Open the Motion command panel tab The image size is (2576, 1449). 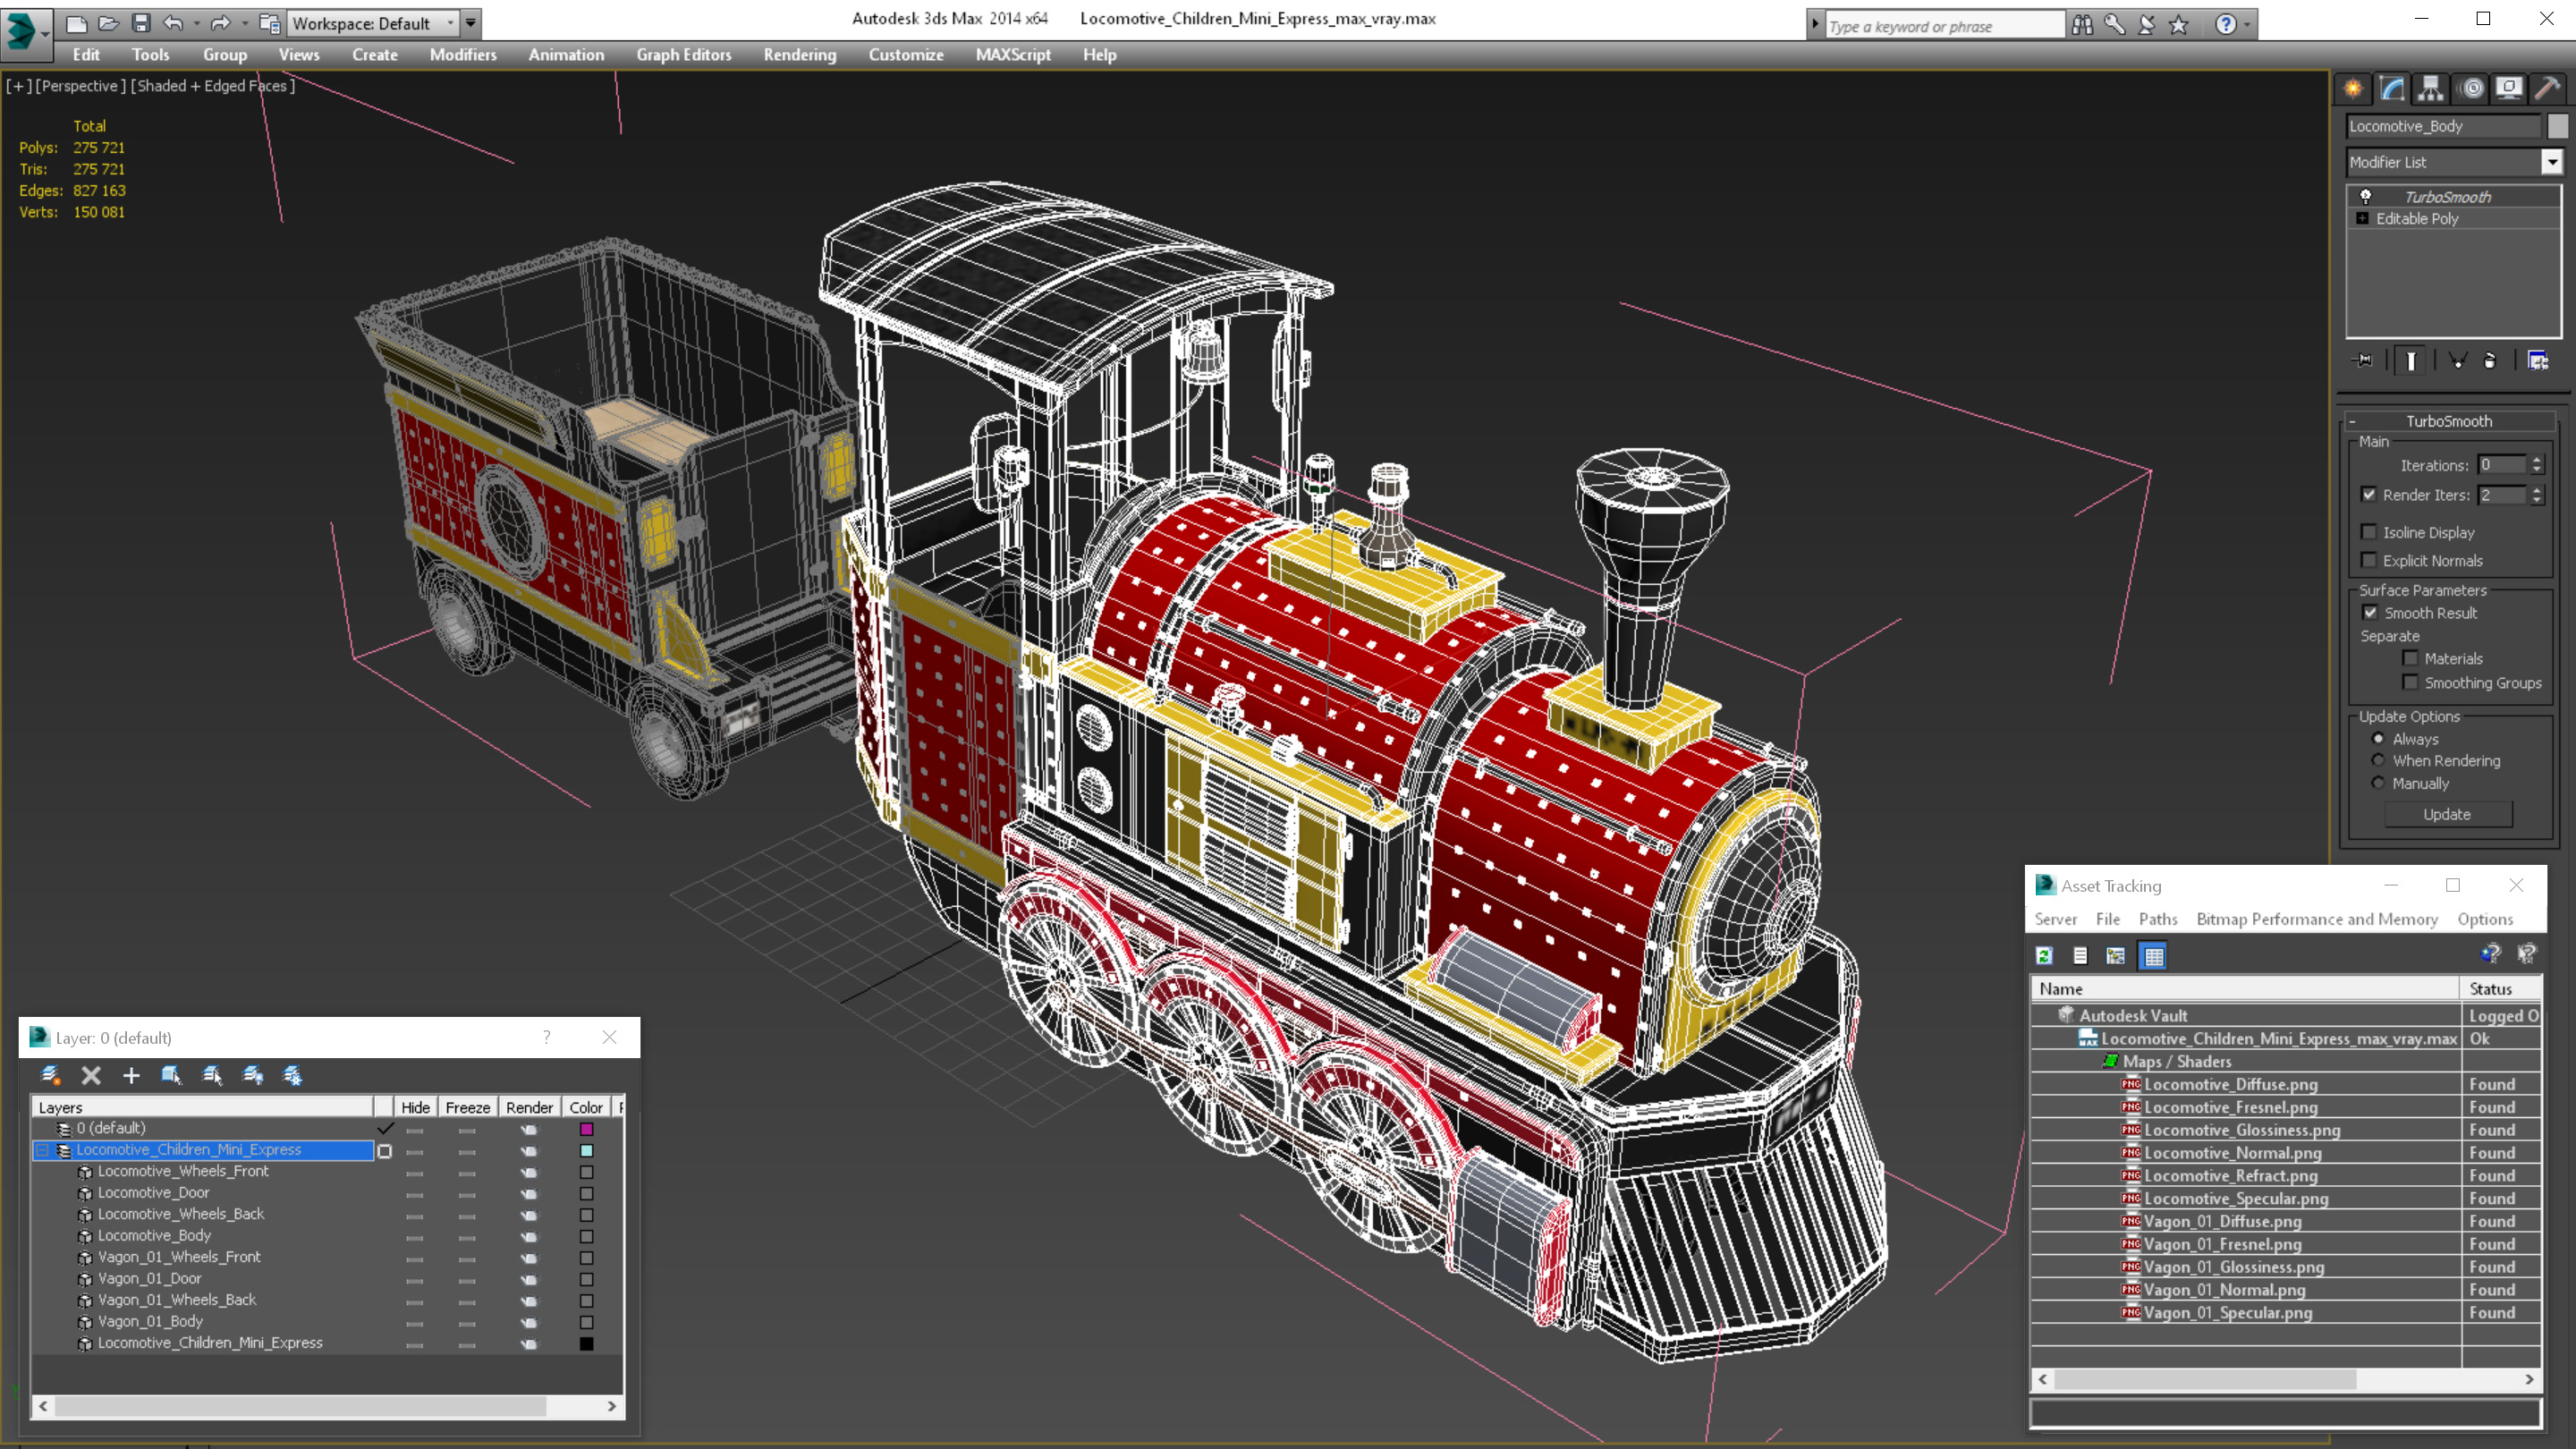2471,89
